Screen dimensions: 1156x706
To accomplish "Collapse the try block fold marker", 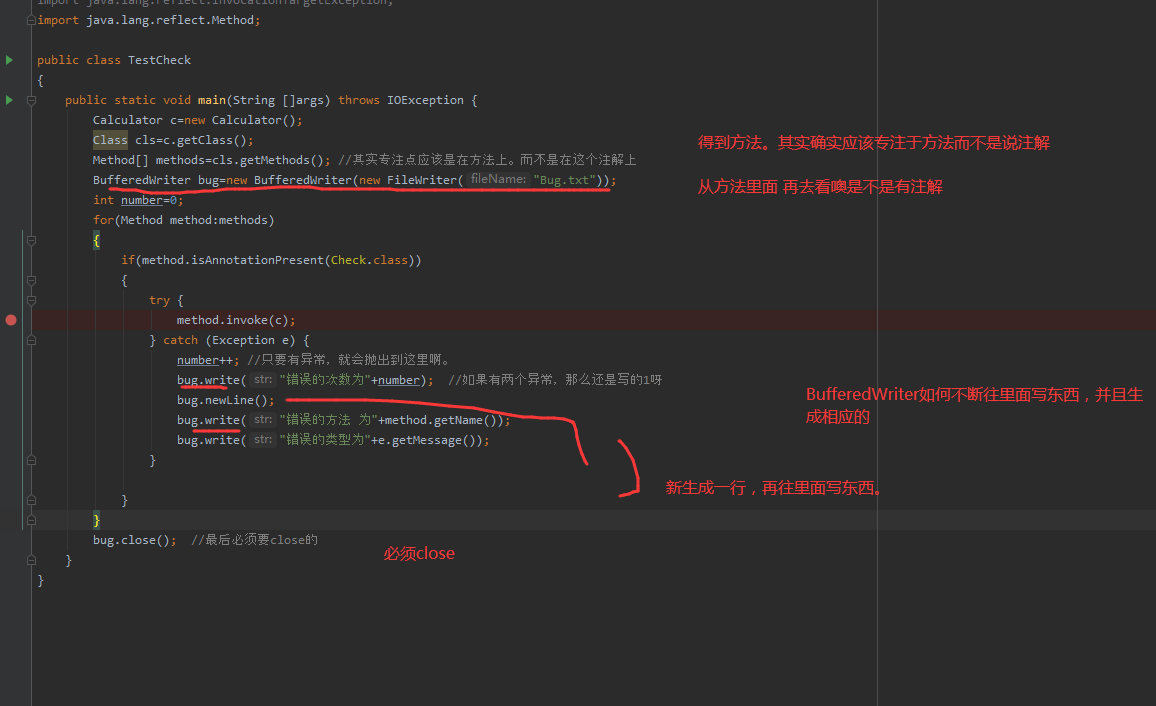I will tap(31, 300).
